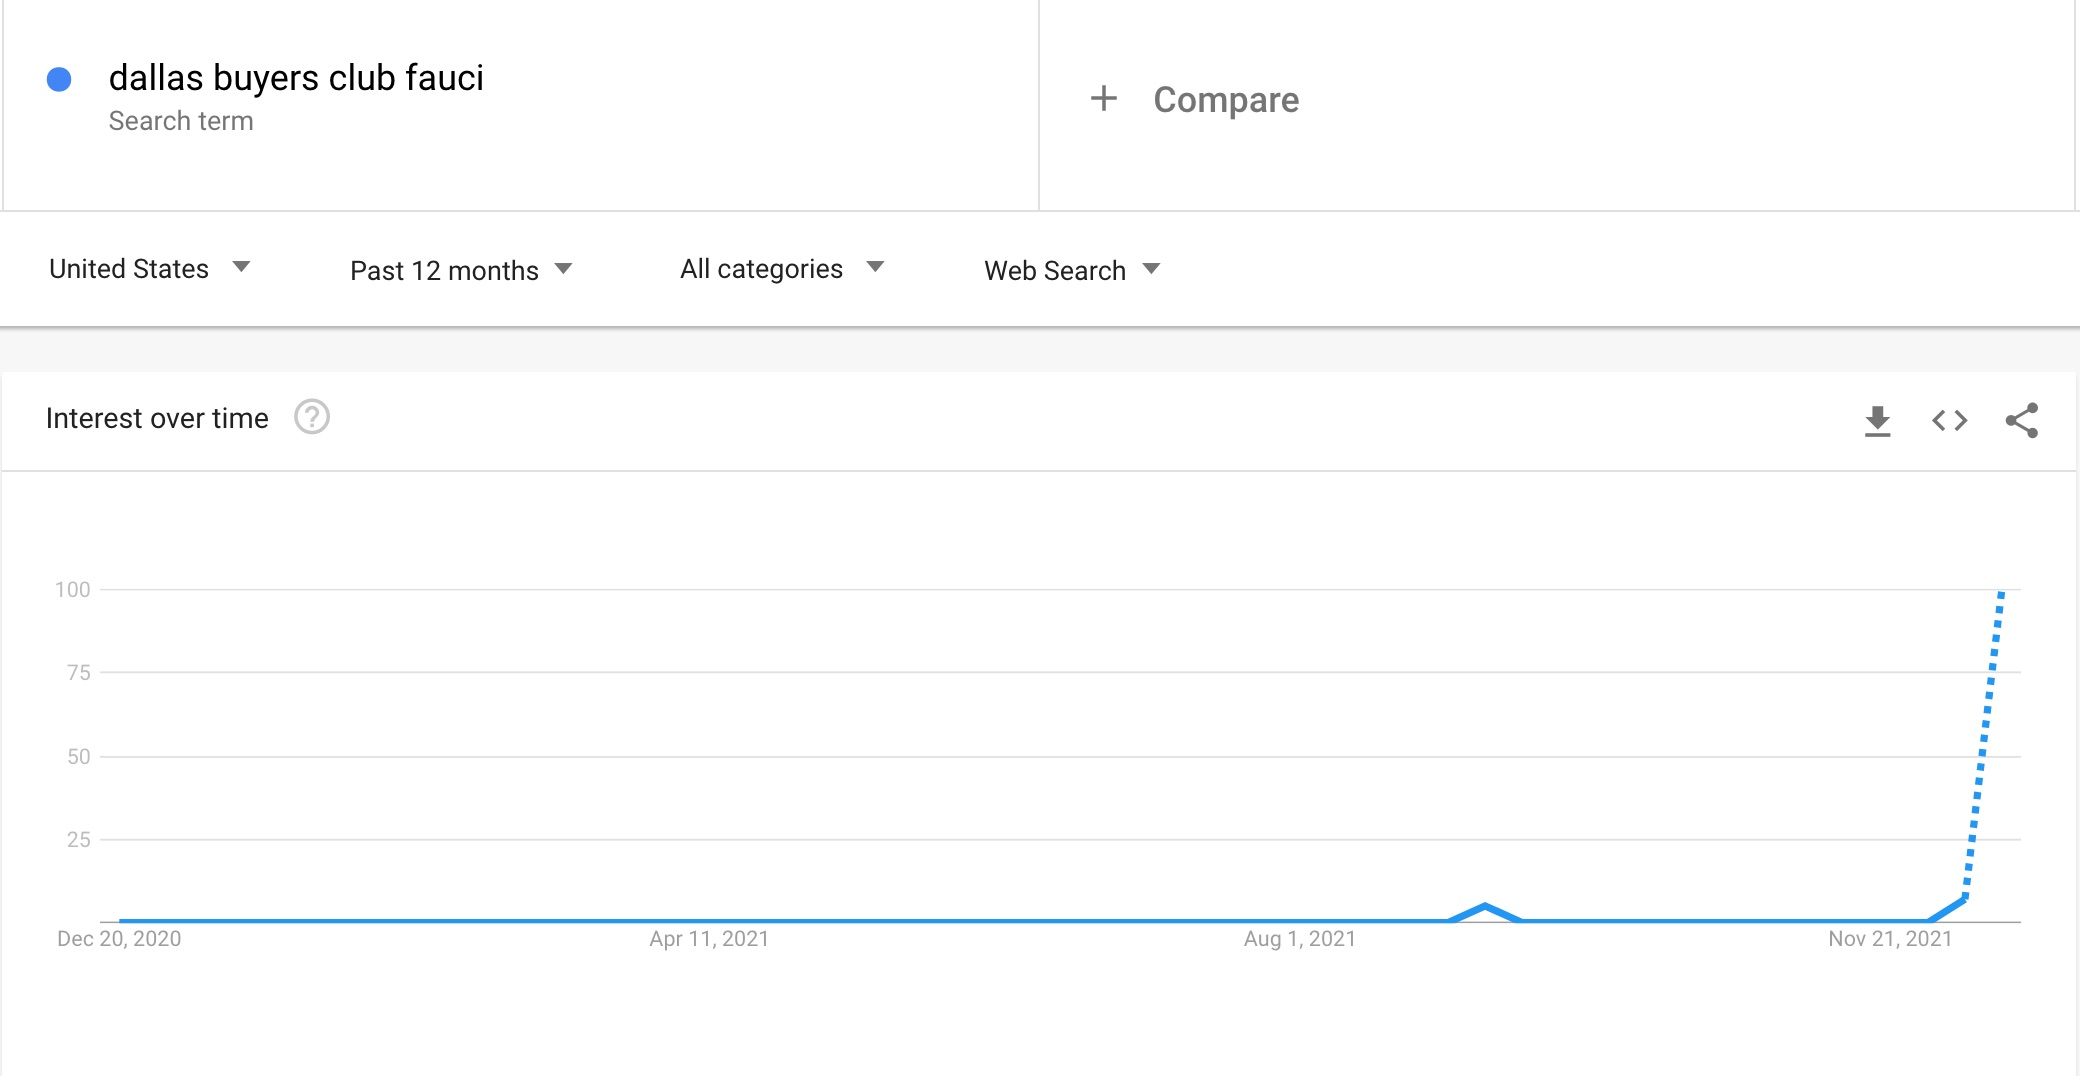Click the dotted peak at 100

point(2001,592)
